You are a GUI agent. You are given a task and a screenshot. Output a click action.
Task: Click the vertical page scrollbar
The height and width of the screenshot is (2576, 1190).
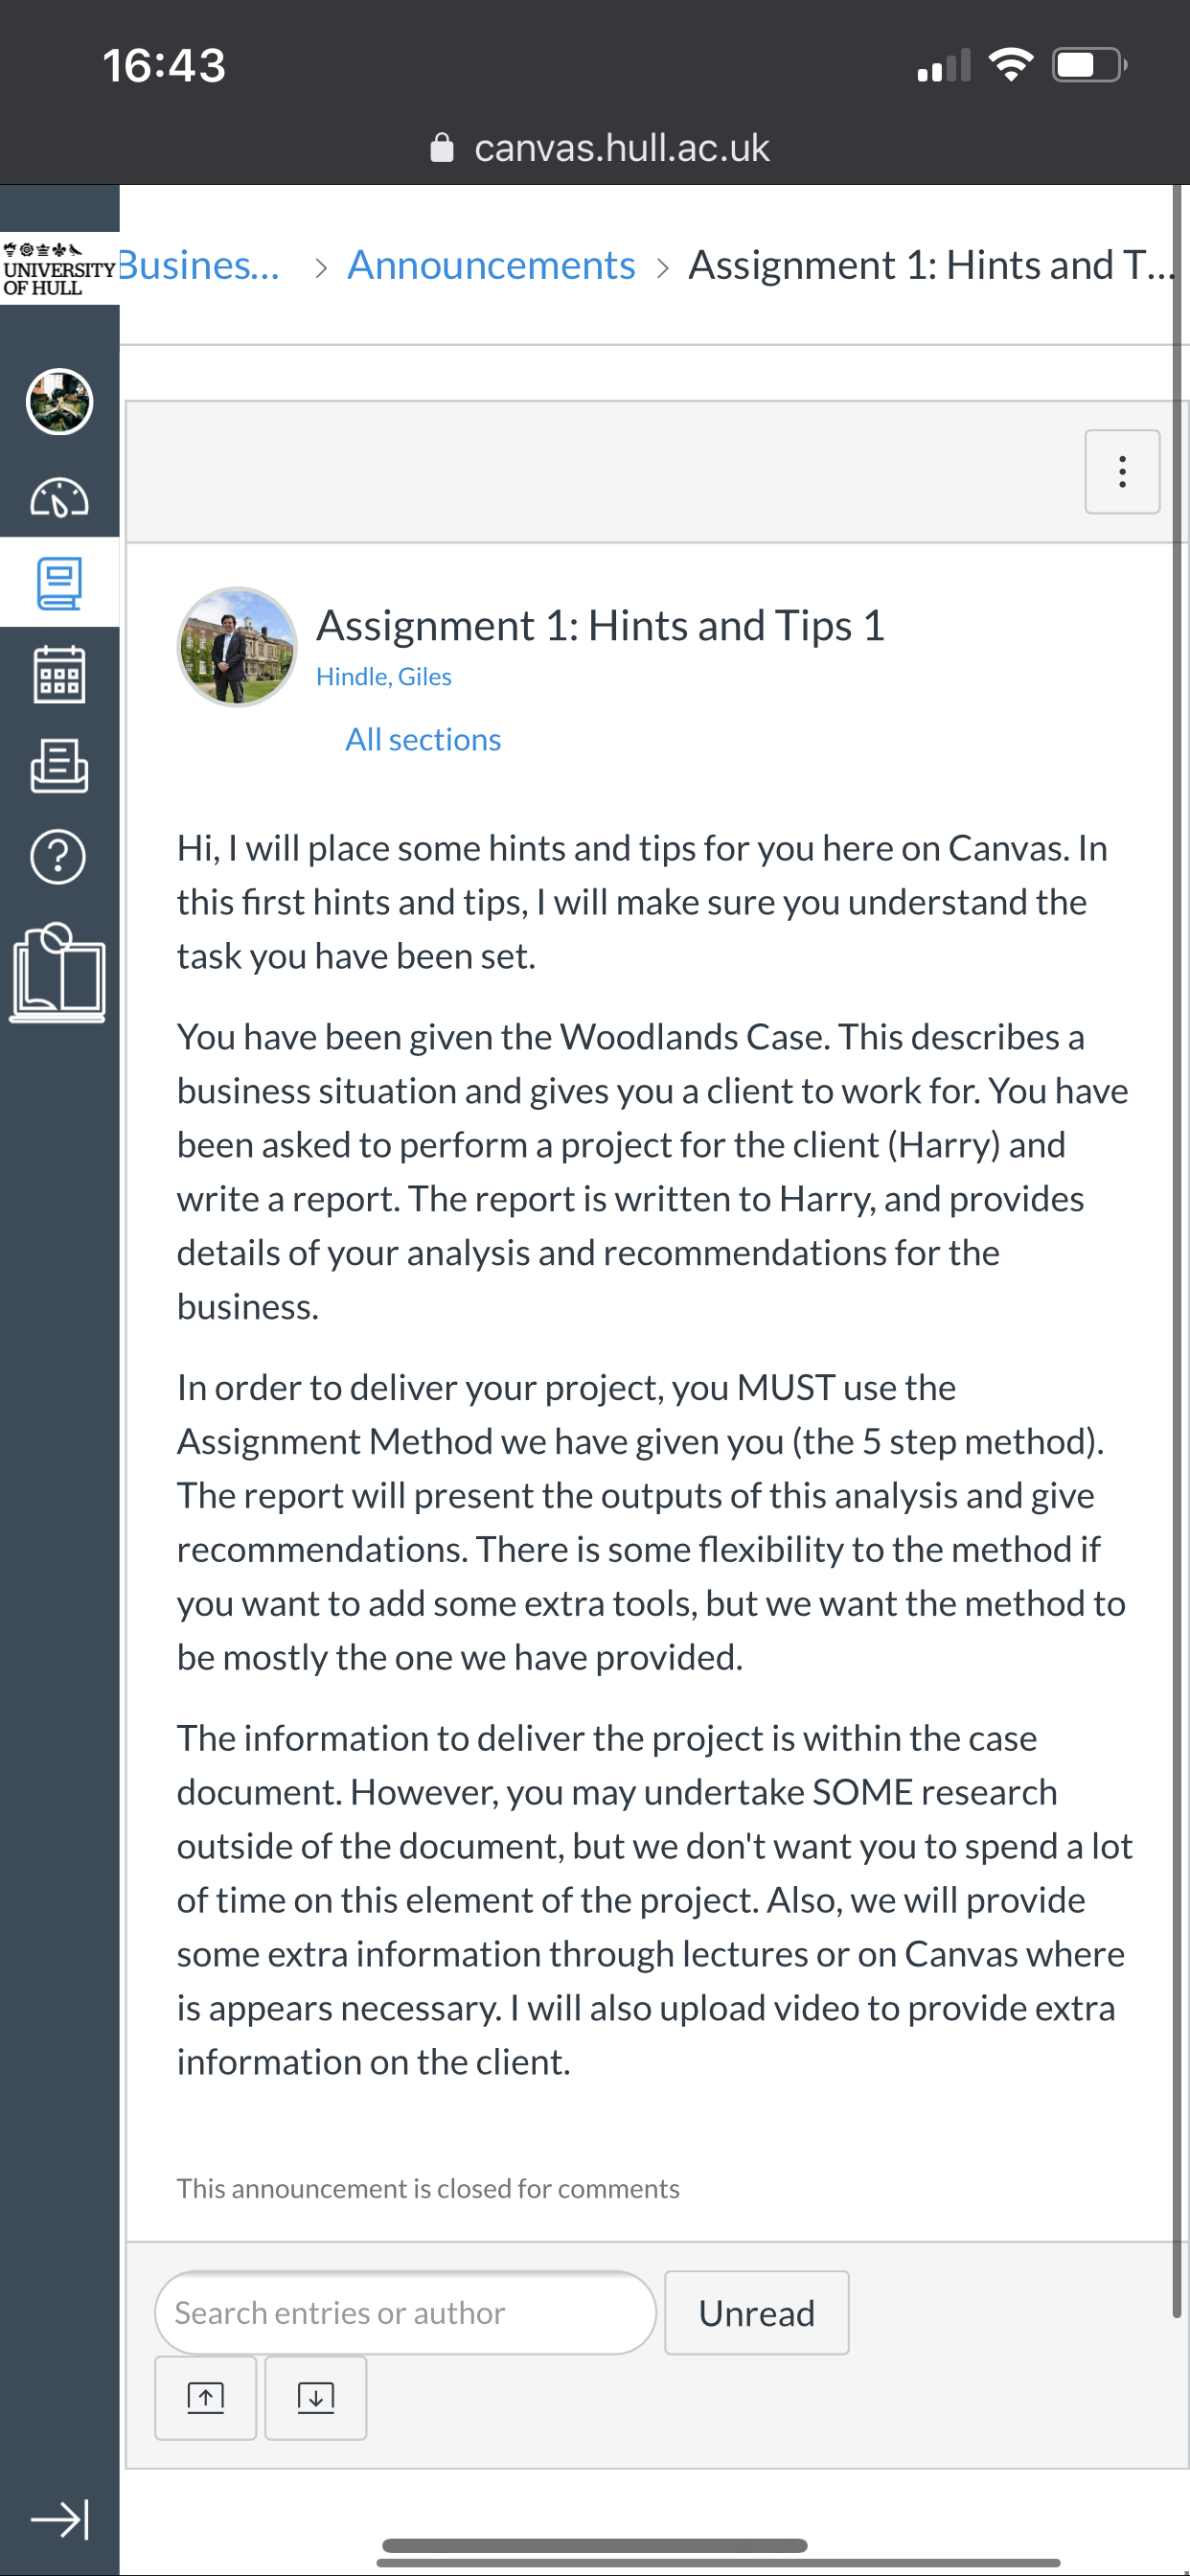coord(1177,1250)
